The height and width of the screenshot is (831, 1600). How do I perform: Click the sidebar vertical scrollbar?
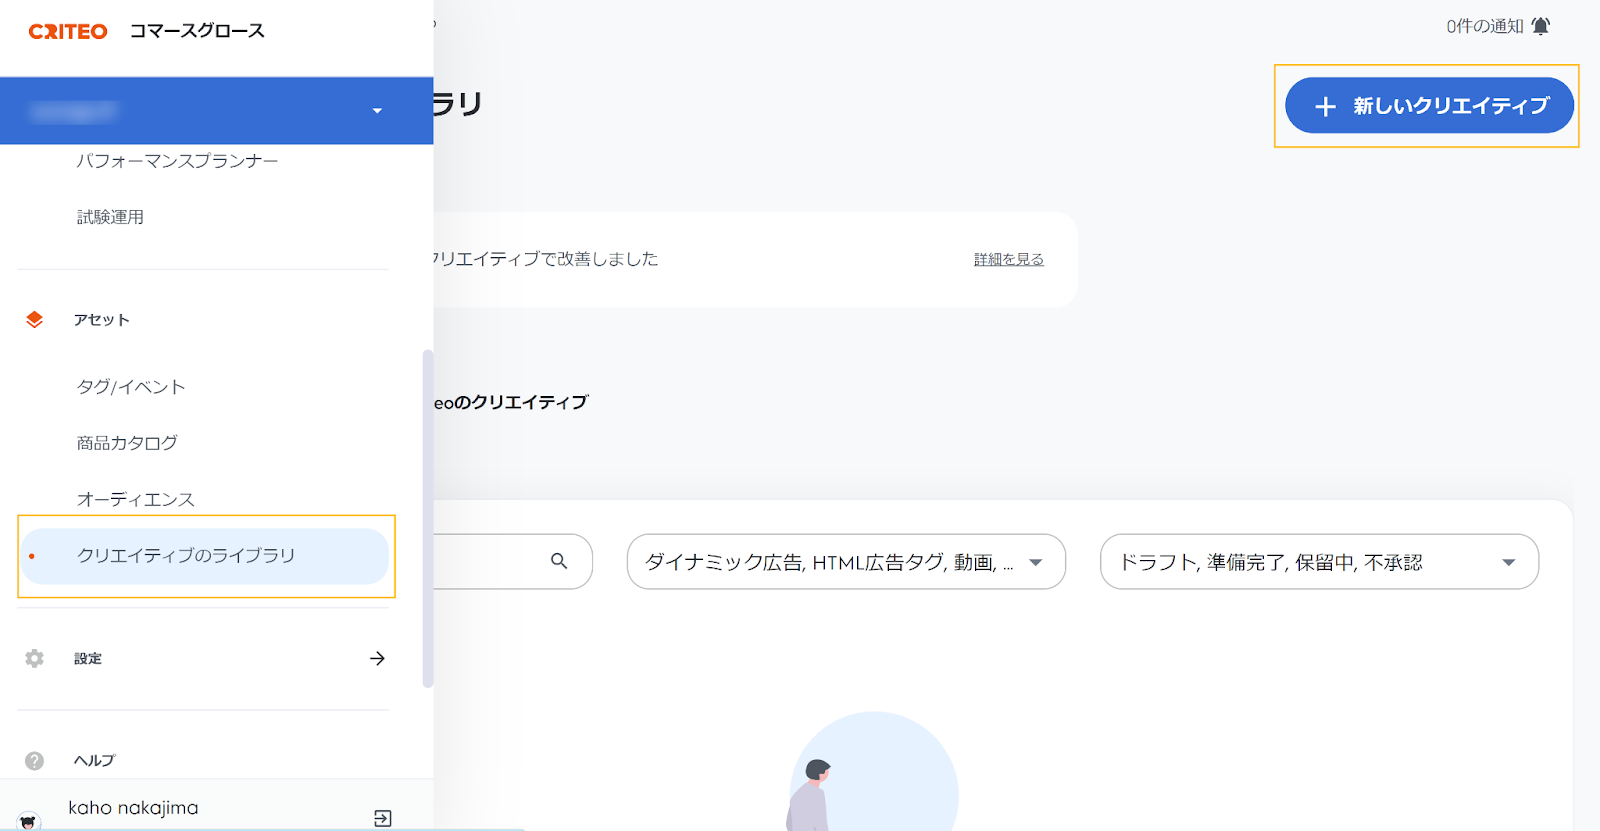tap(428, 518)
